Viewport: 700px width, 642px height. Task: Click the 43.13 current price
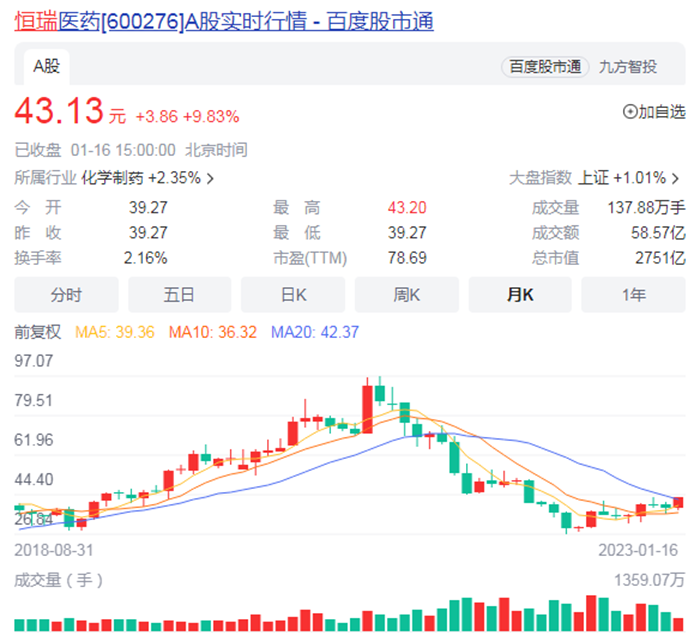(59, 111)
